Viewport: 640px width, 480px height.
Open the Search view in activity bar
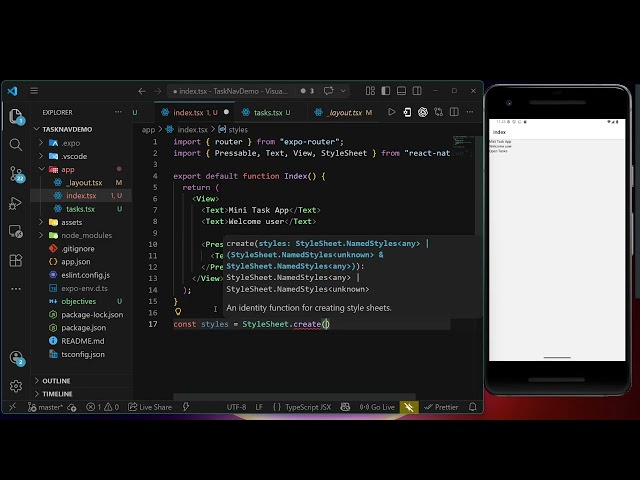16,145
